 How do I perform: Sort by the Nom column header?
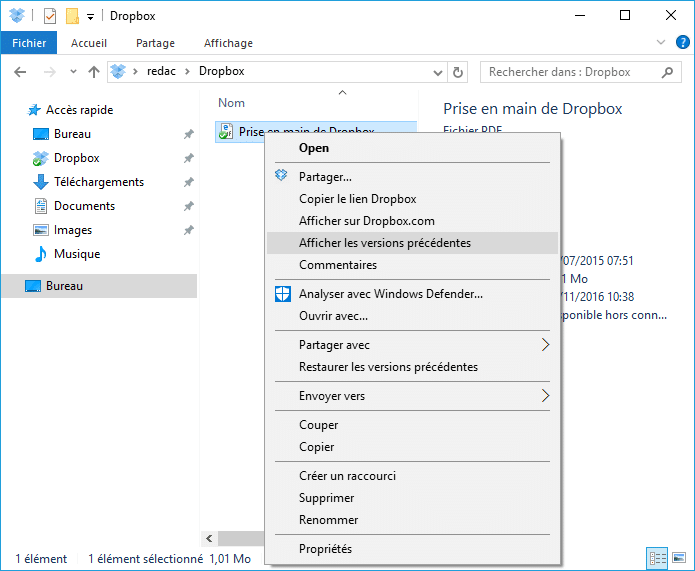click(231, 103)
